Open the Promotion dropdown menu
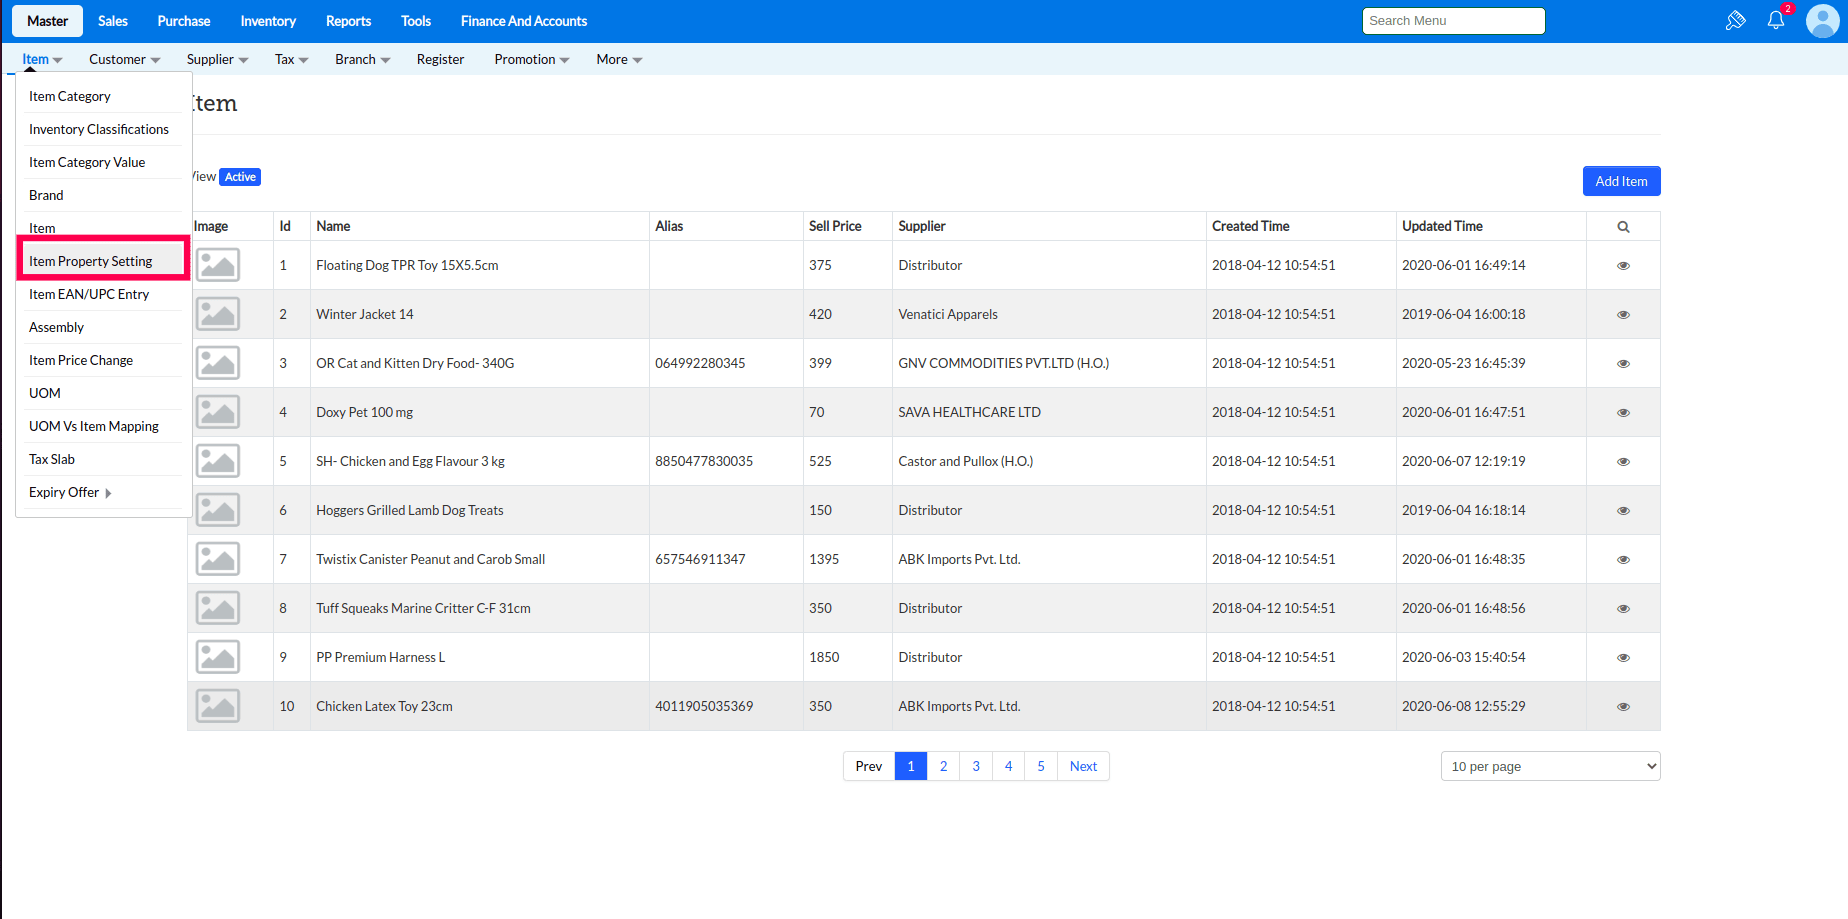 tap(531, 60)
